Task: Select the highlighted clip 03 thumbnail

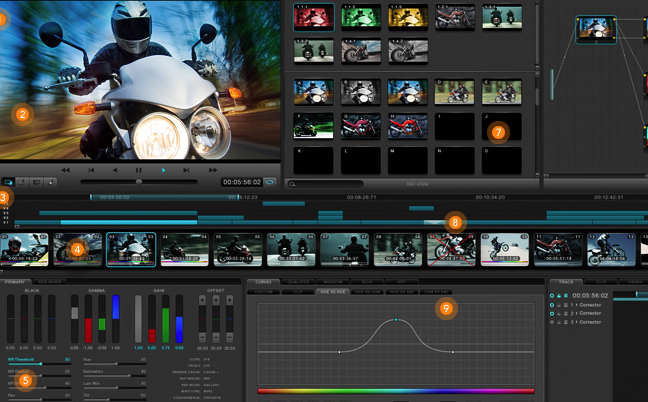Action: pyautogui.click(x=131, y=250)
